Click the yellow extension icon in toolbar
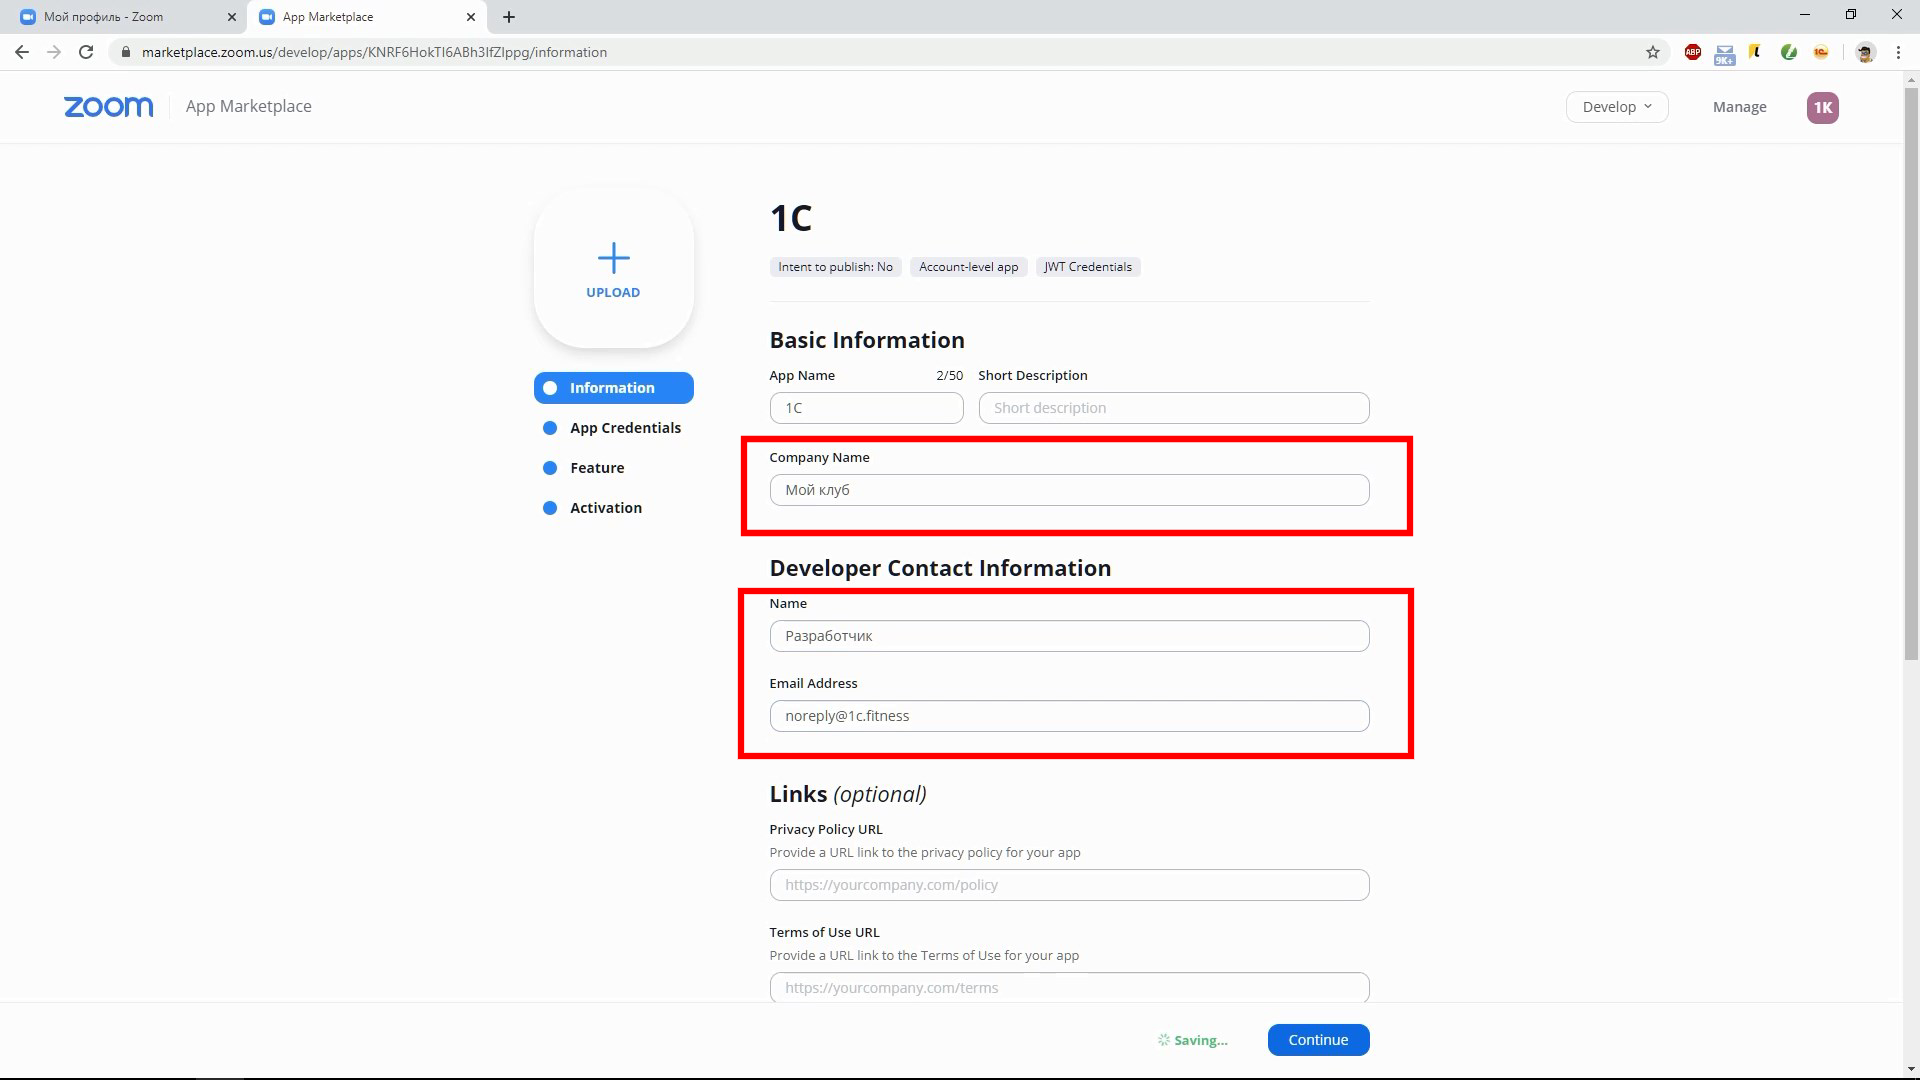This screenshot has width=1920, height=1080. tap(1755, 52)
